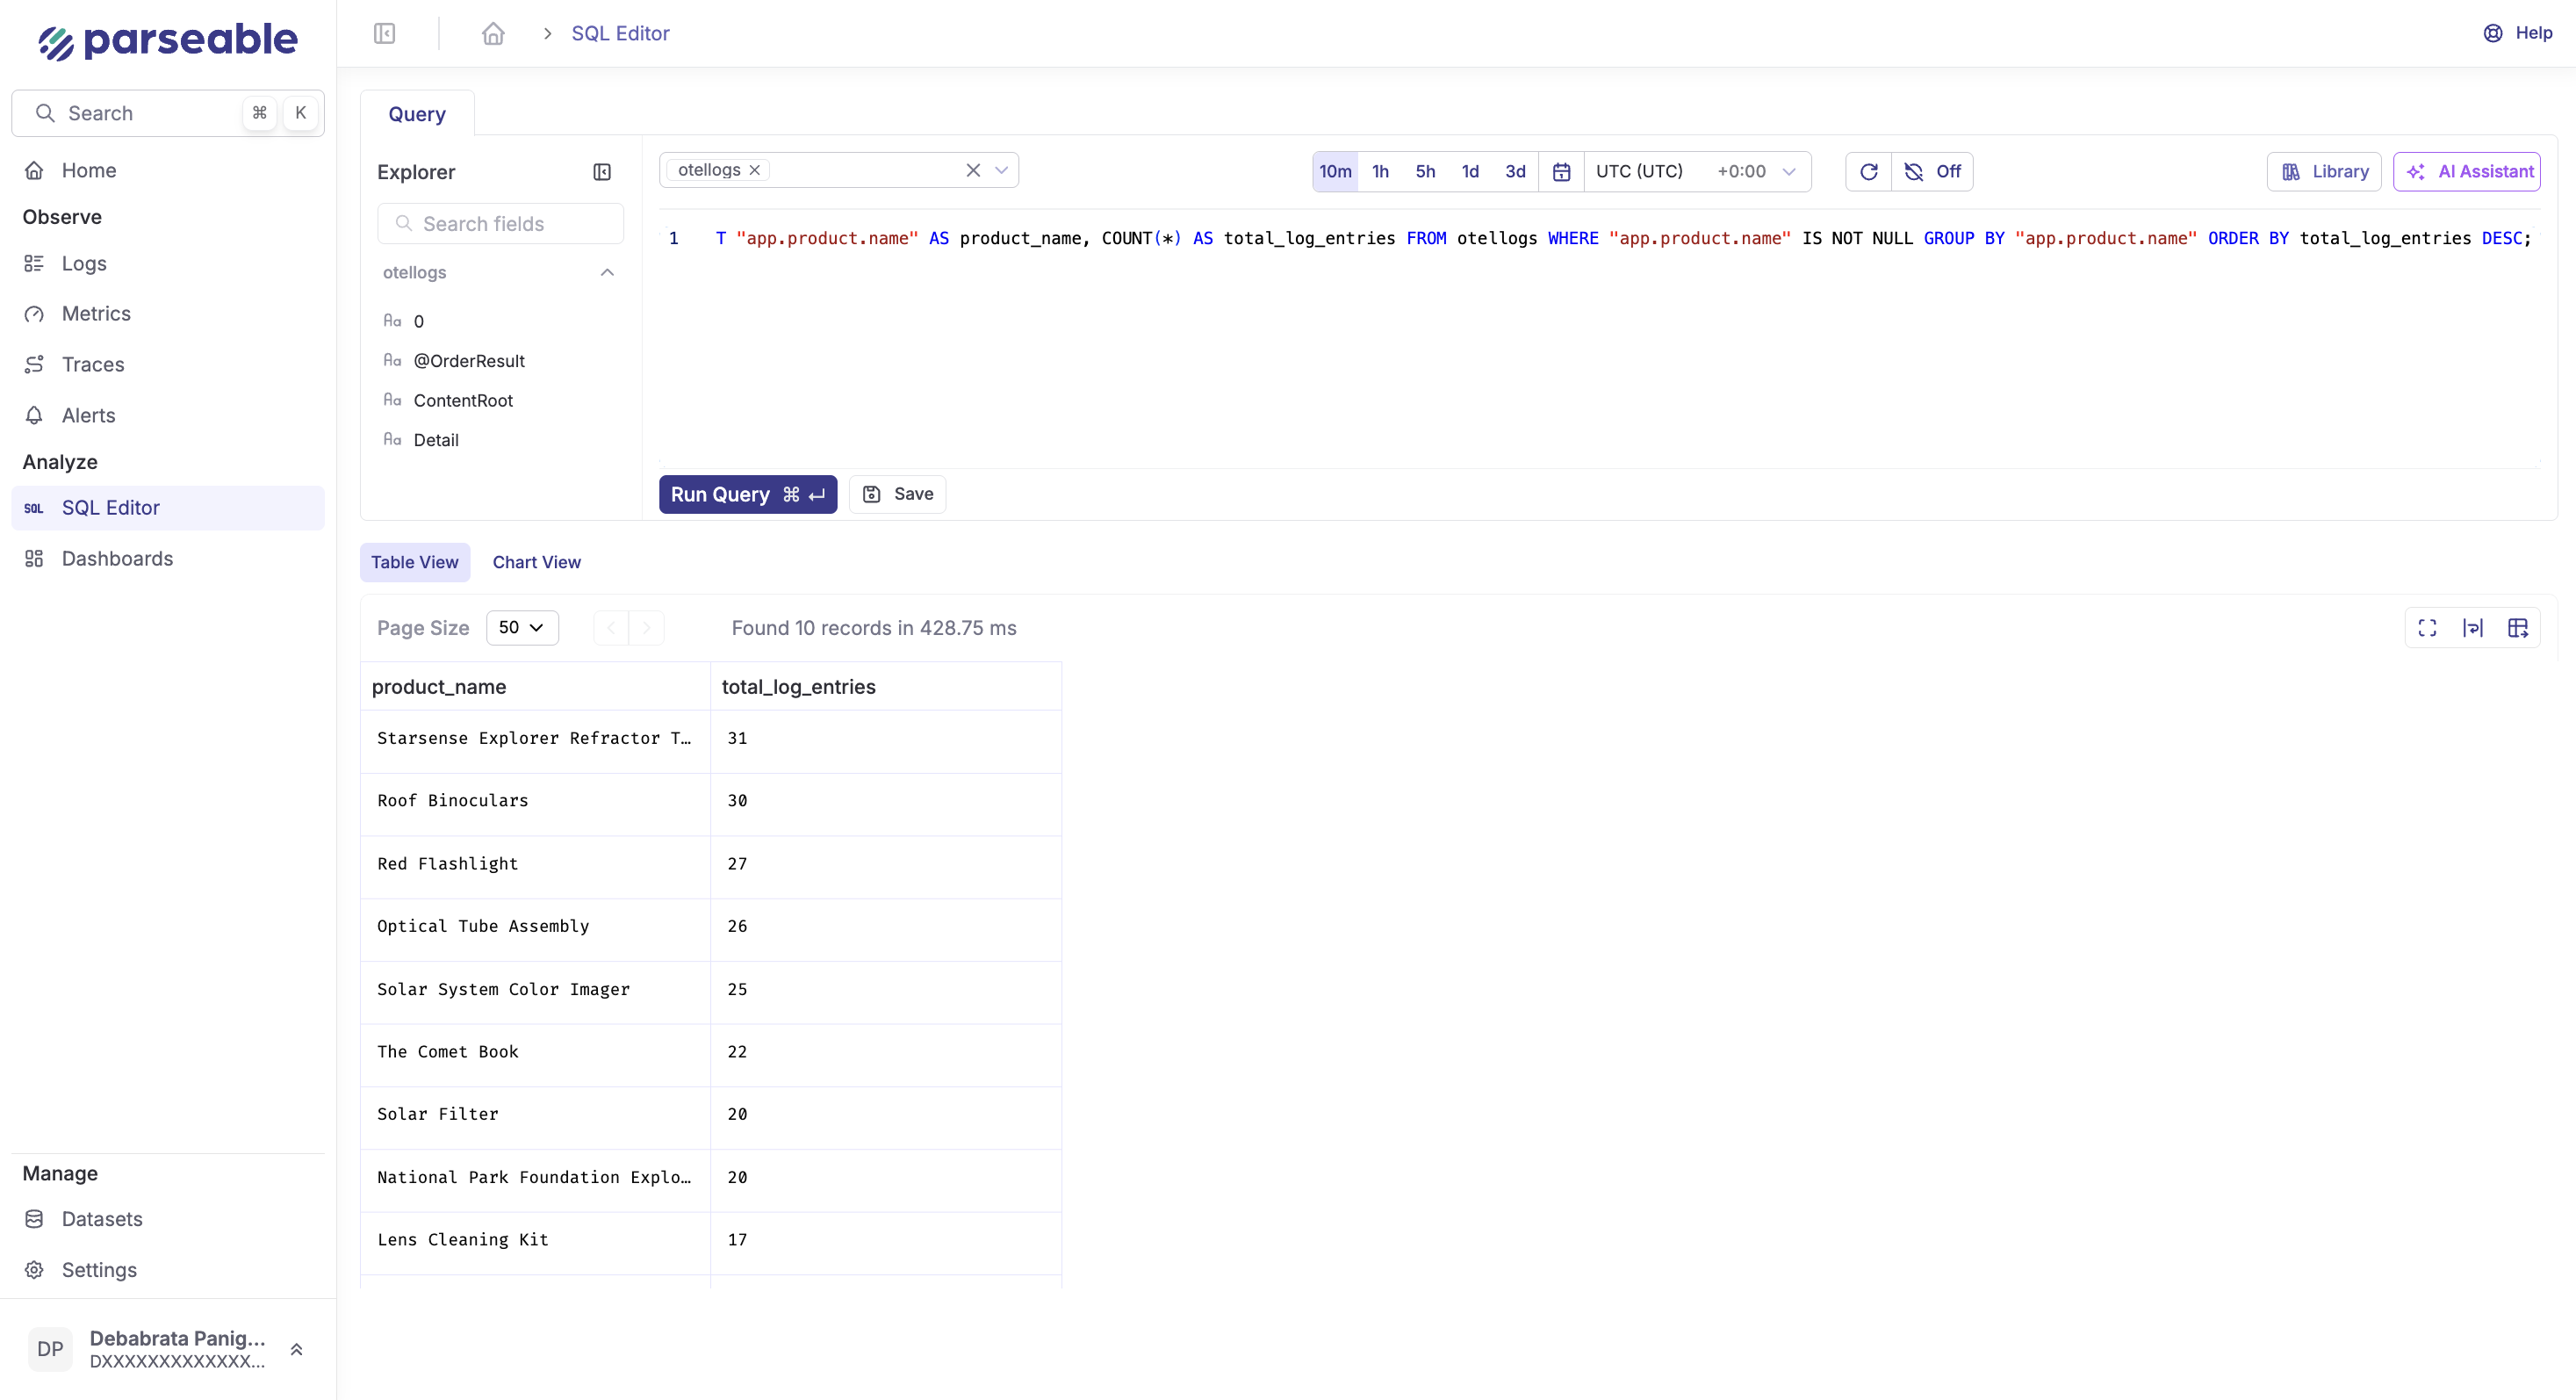Click the Solar System Color Imager cell
The width and height of the screenshot is (2576, 1400).
tap(535, 990)
